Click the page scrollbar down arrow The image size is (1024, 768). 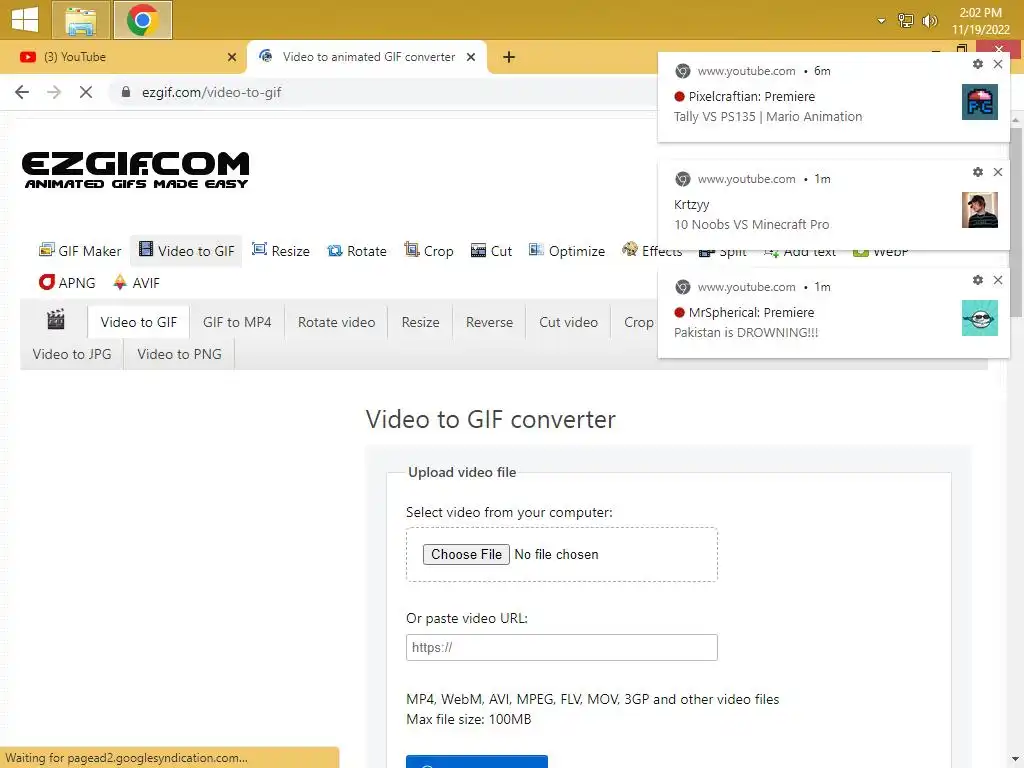(x=1016, y=760)
